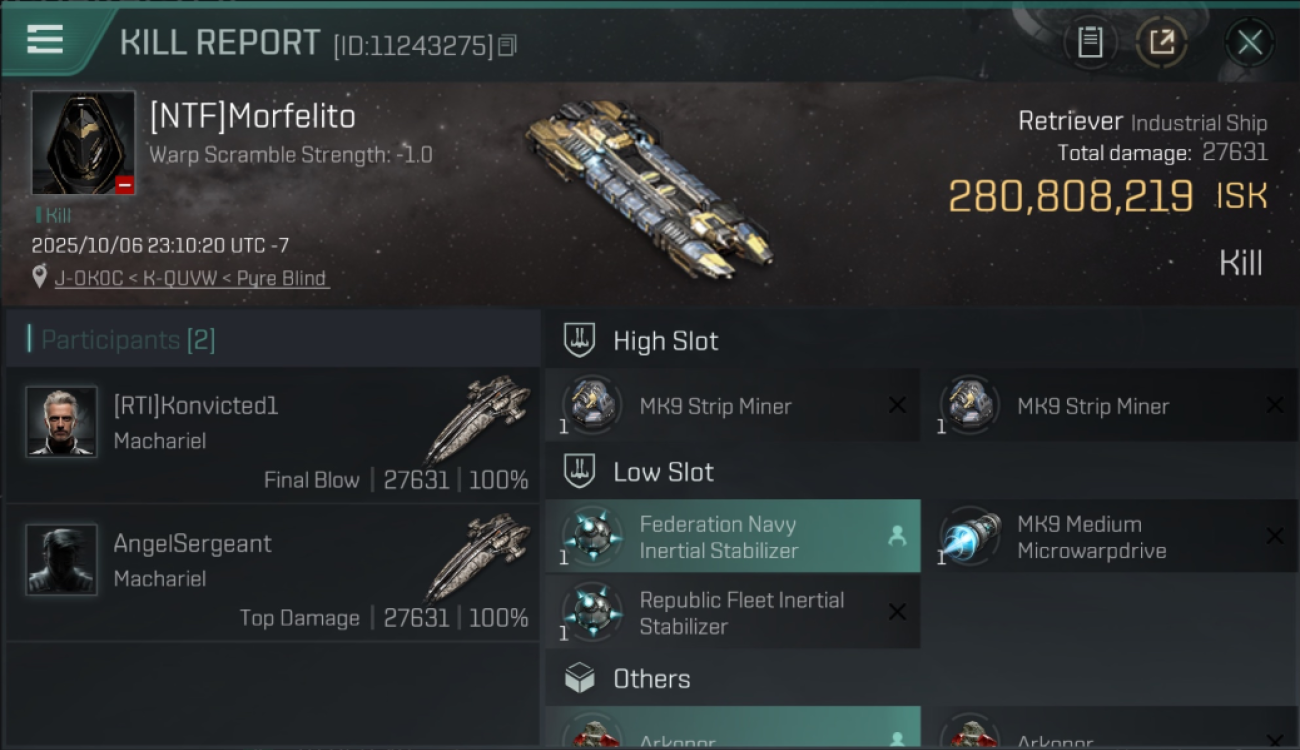Select the AngelSergeant participant row
The width and height of the screenshot is (1300, 750).
(272, 574)
